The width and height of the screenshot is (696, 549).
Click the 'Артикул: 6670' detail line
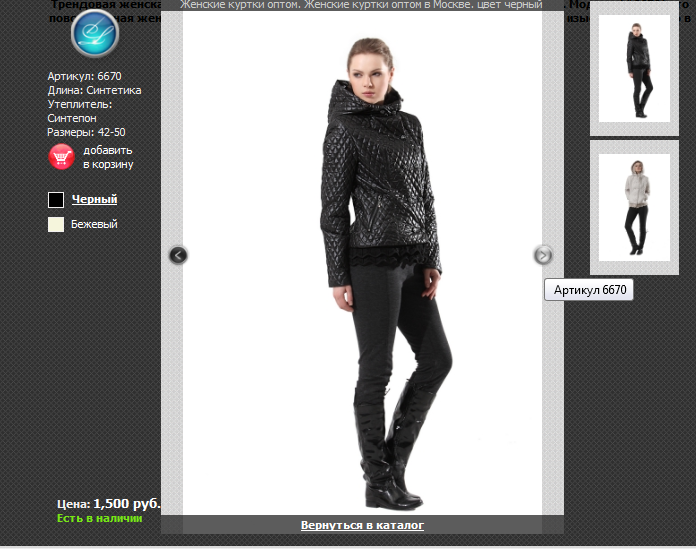click(x=84, y=76)
